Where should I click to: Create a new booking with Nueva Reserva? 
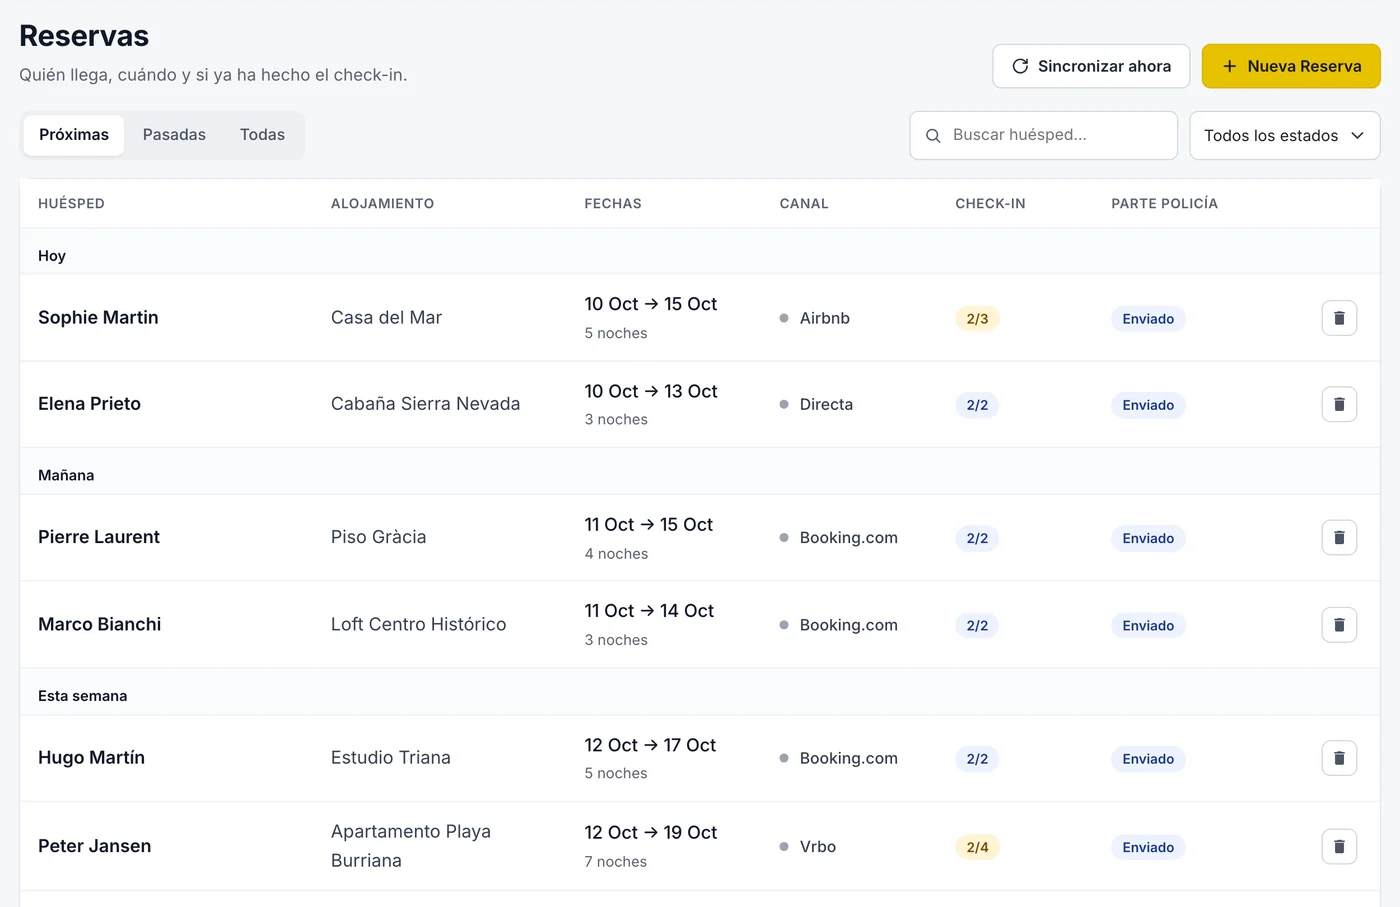[1291, 66]
